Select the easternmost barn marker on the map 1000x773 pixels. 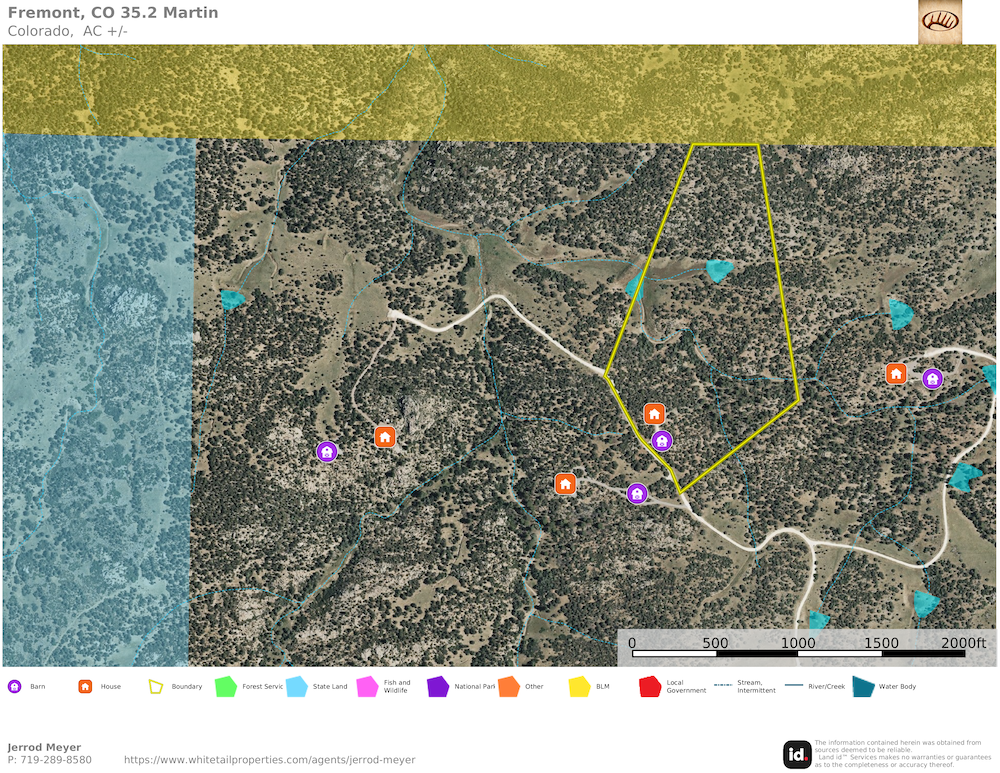point(932,379)
